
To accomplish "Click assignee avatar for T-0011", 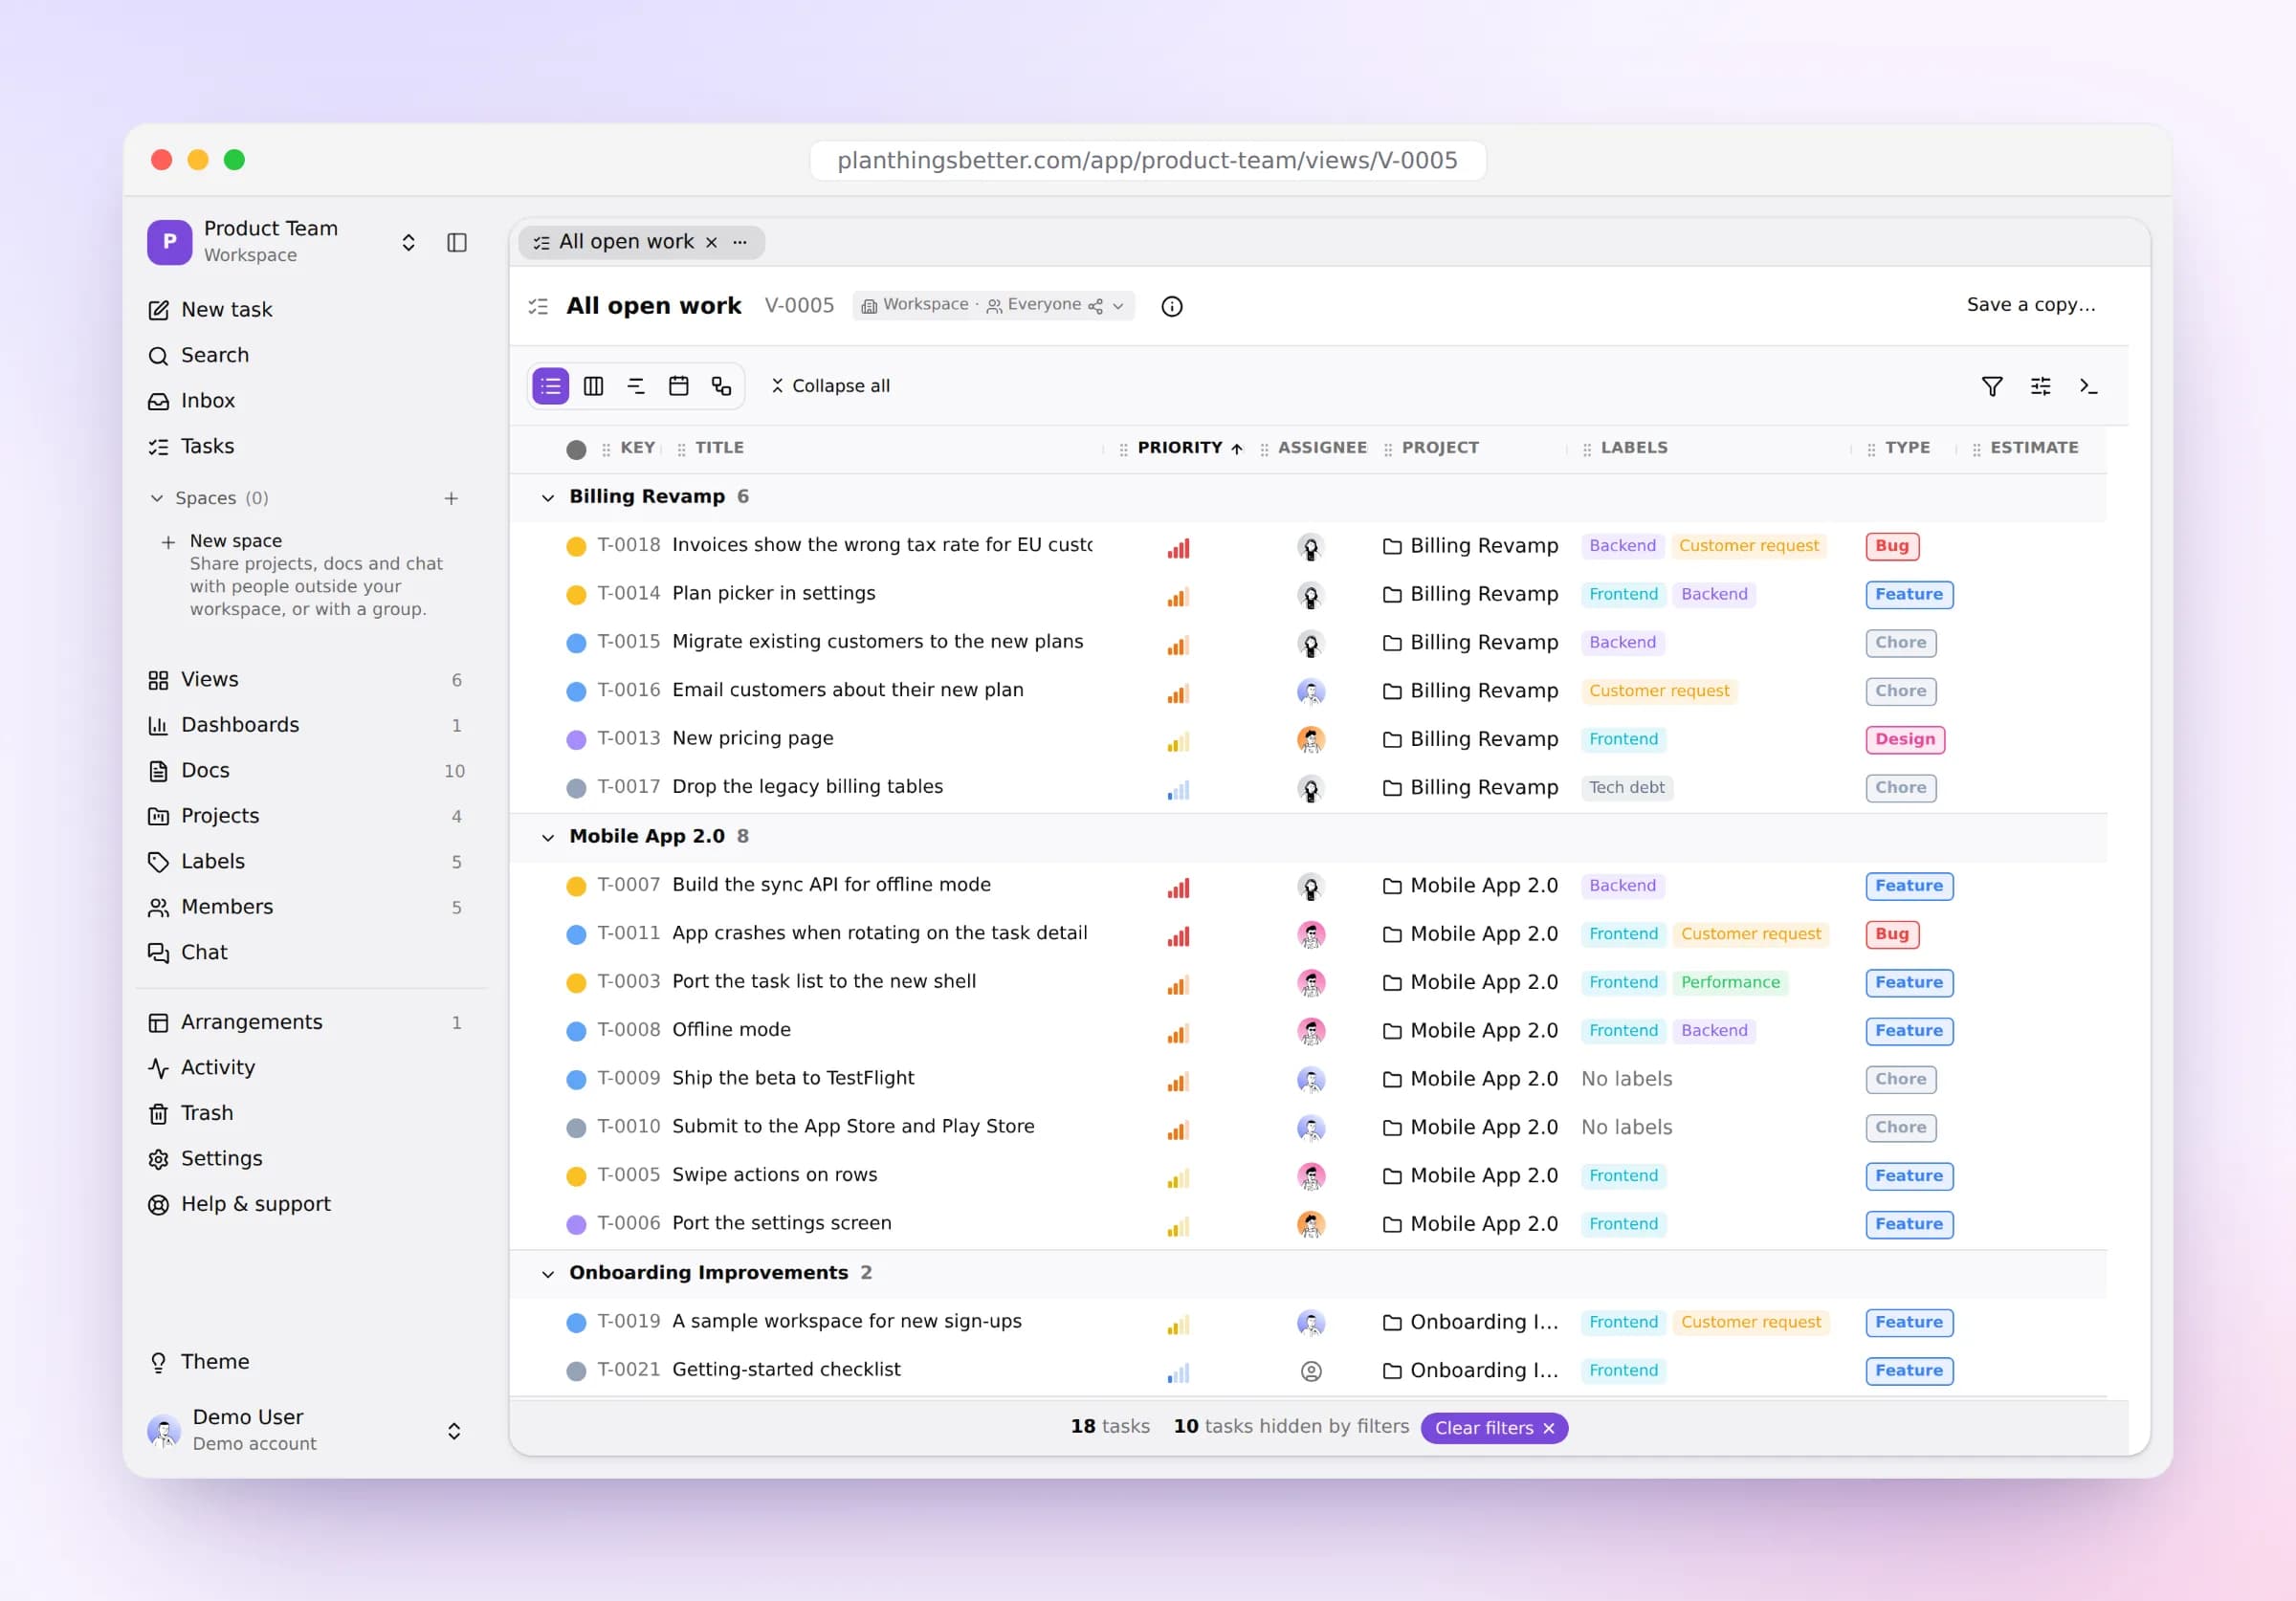I will point(1311,934).
